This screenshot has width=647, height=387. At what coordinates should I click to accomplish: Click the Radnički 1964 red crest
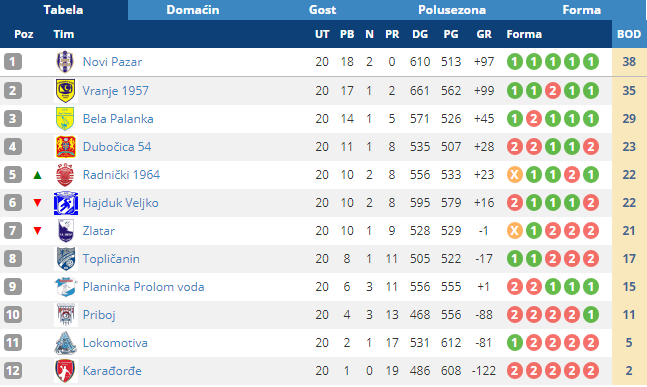[x=65, y=175]
